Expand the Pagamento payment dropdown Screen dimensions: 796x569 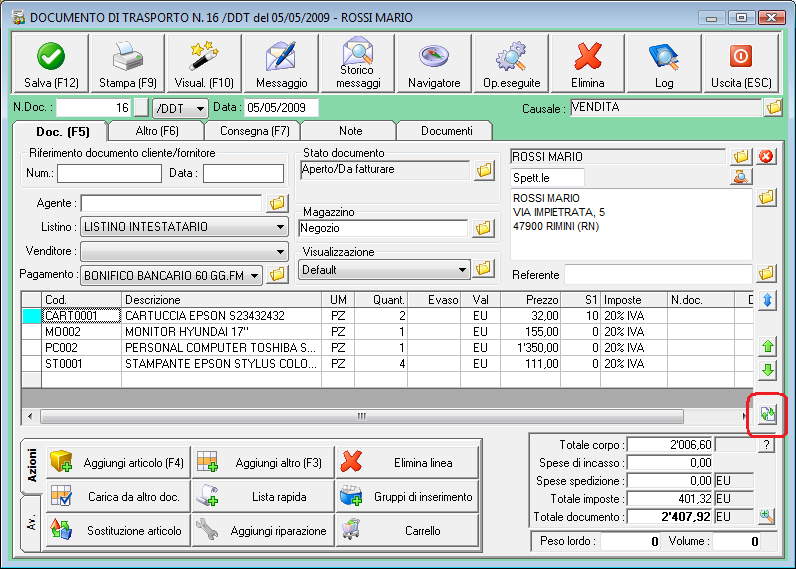coord(254,274)
